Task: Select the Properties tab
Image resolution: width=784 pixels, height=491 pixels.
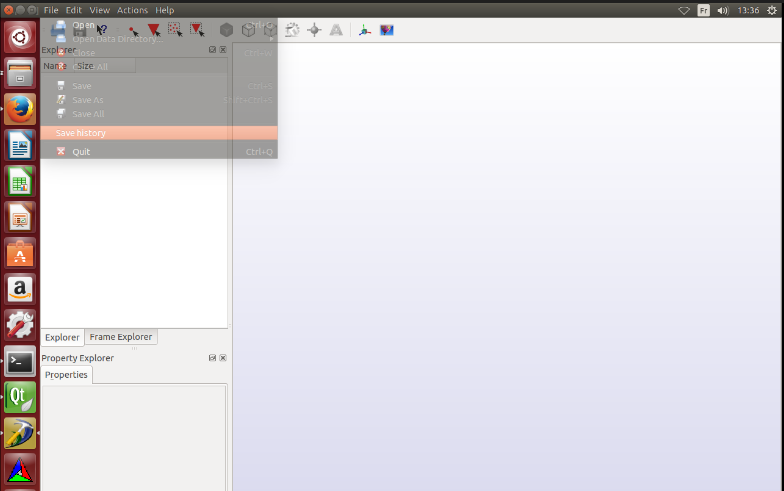Action: (x=66, y=375)
